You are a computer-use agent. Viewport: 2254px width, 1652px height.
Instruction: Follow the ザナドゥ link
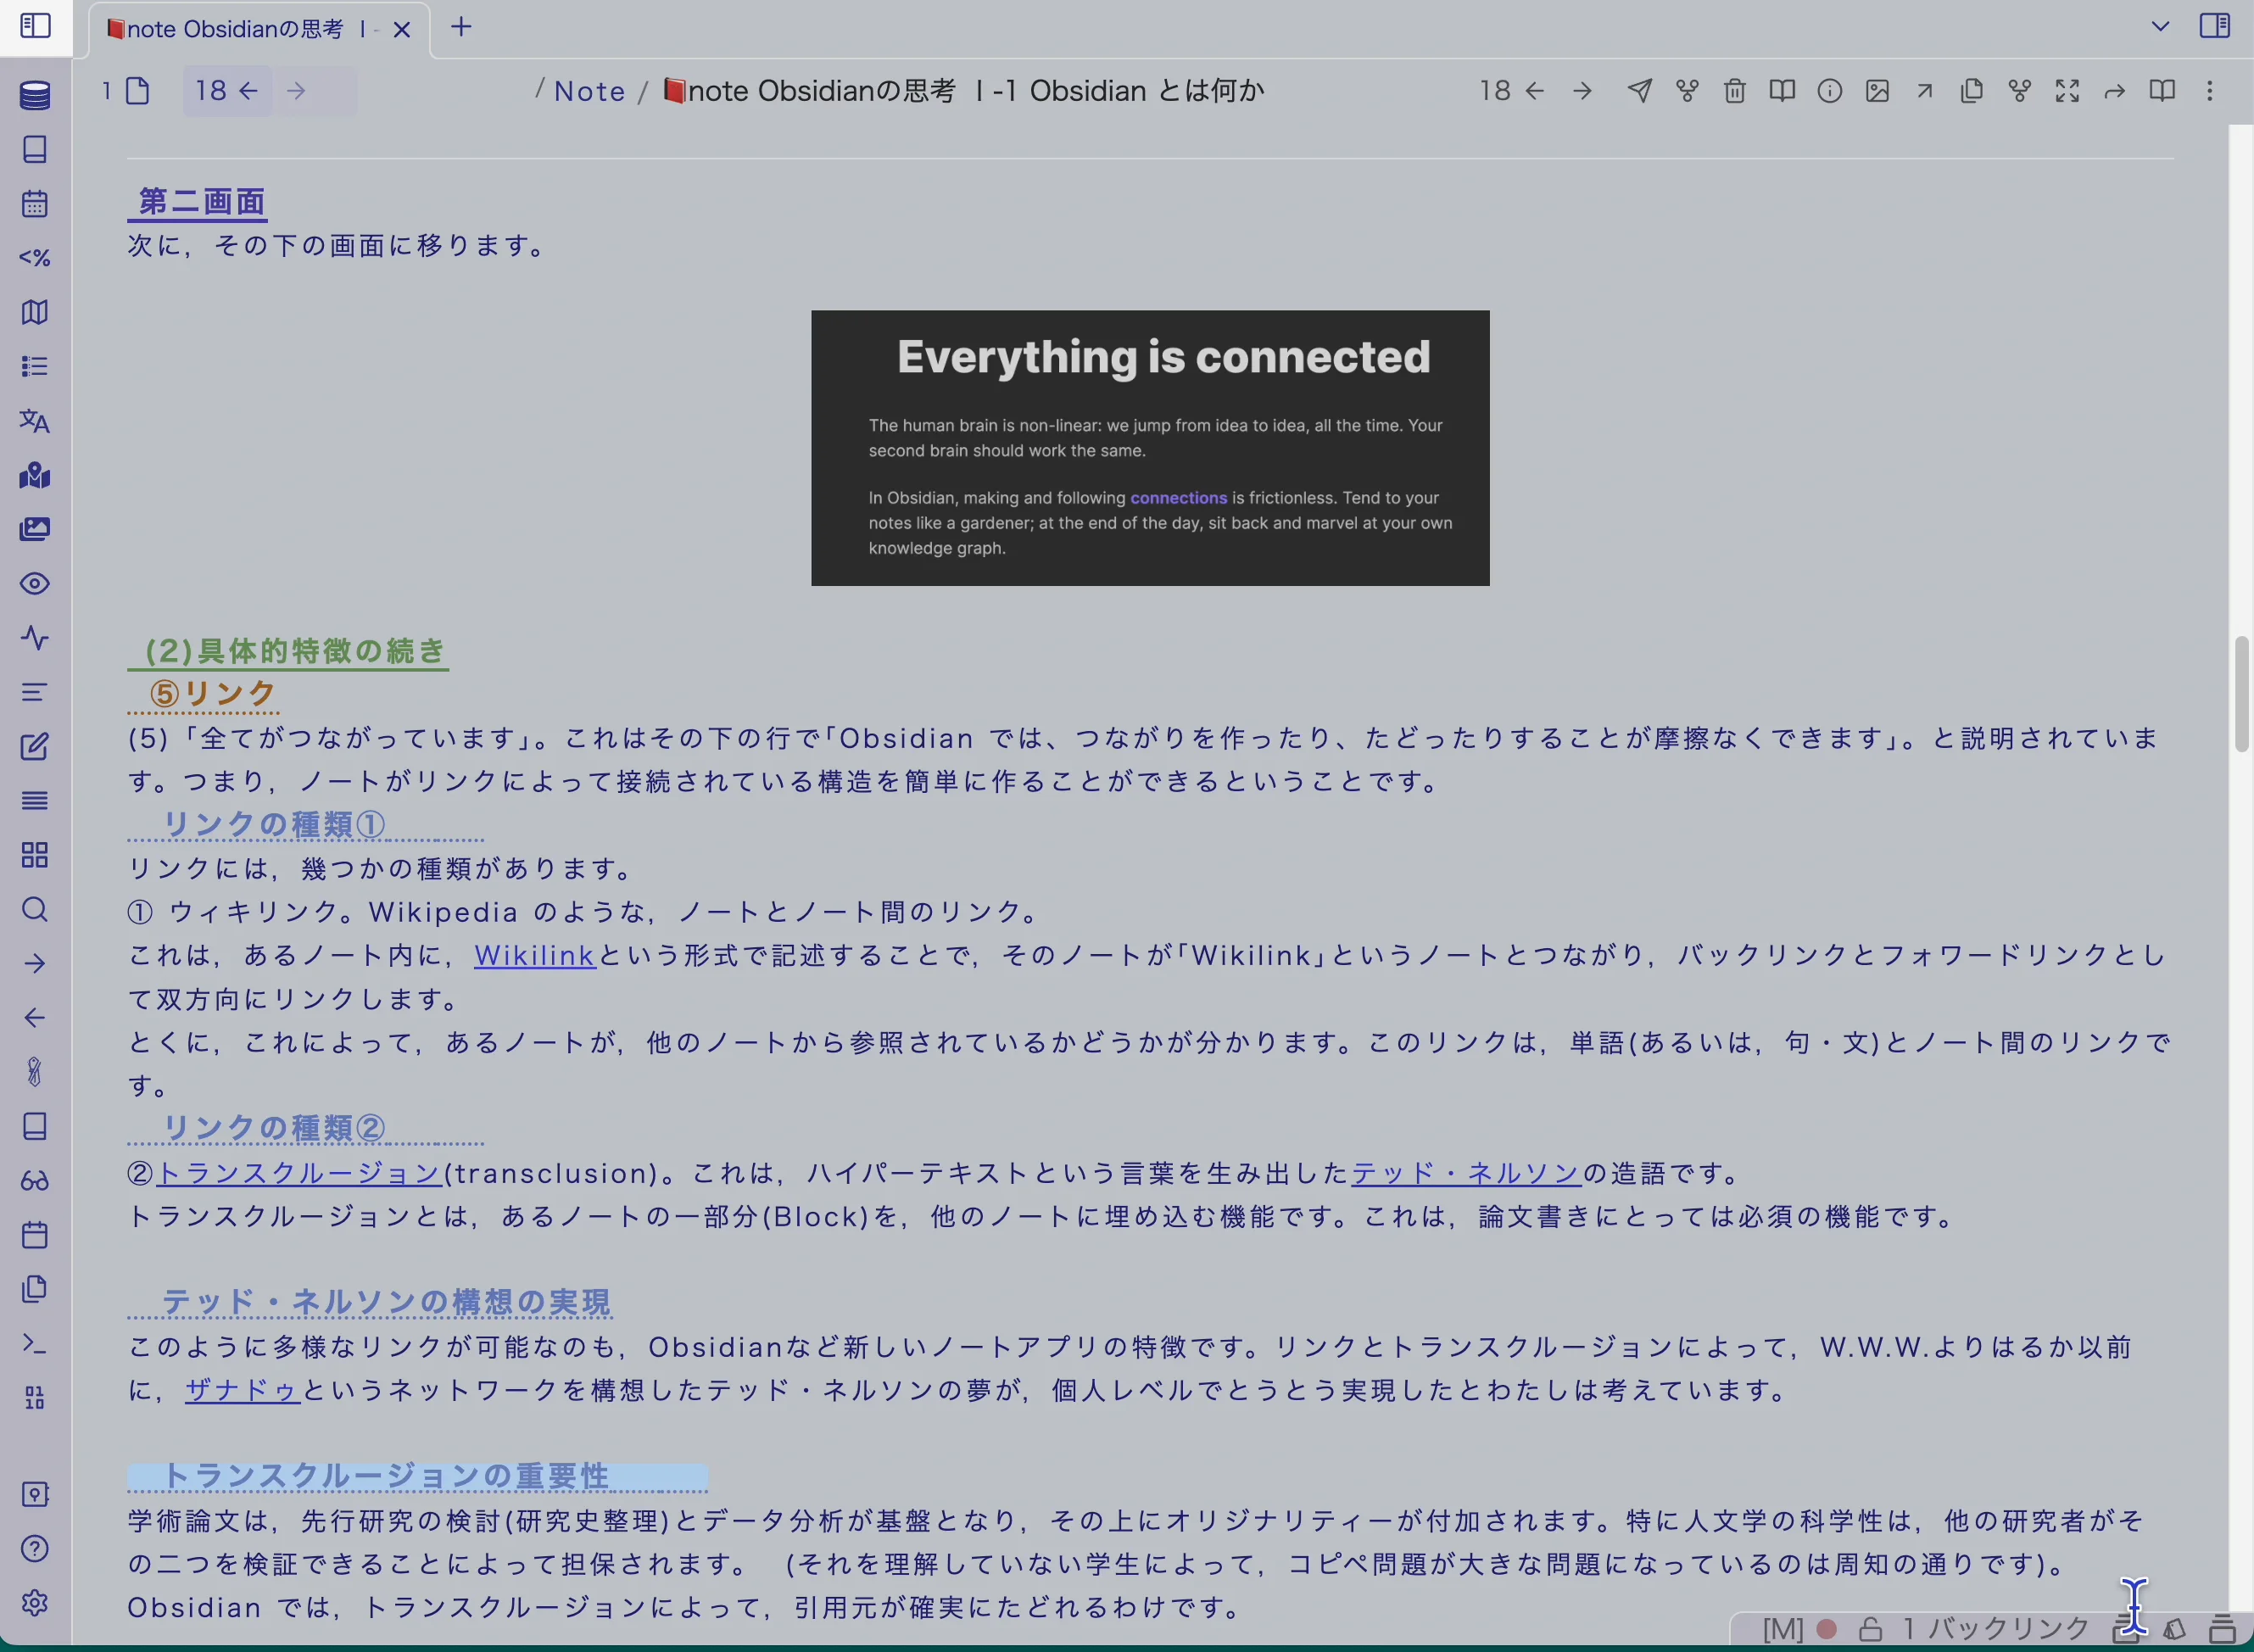coord(242,1390)
